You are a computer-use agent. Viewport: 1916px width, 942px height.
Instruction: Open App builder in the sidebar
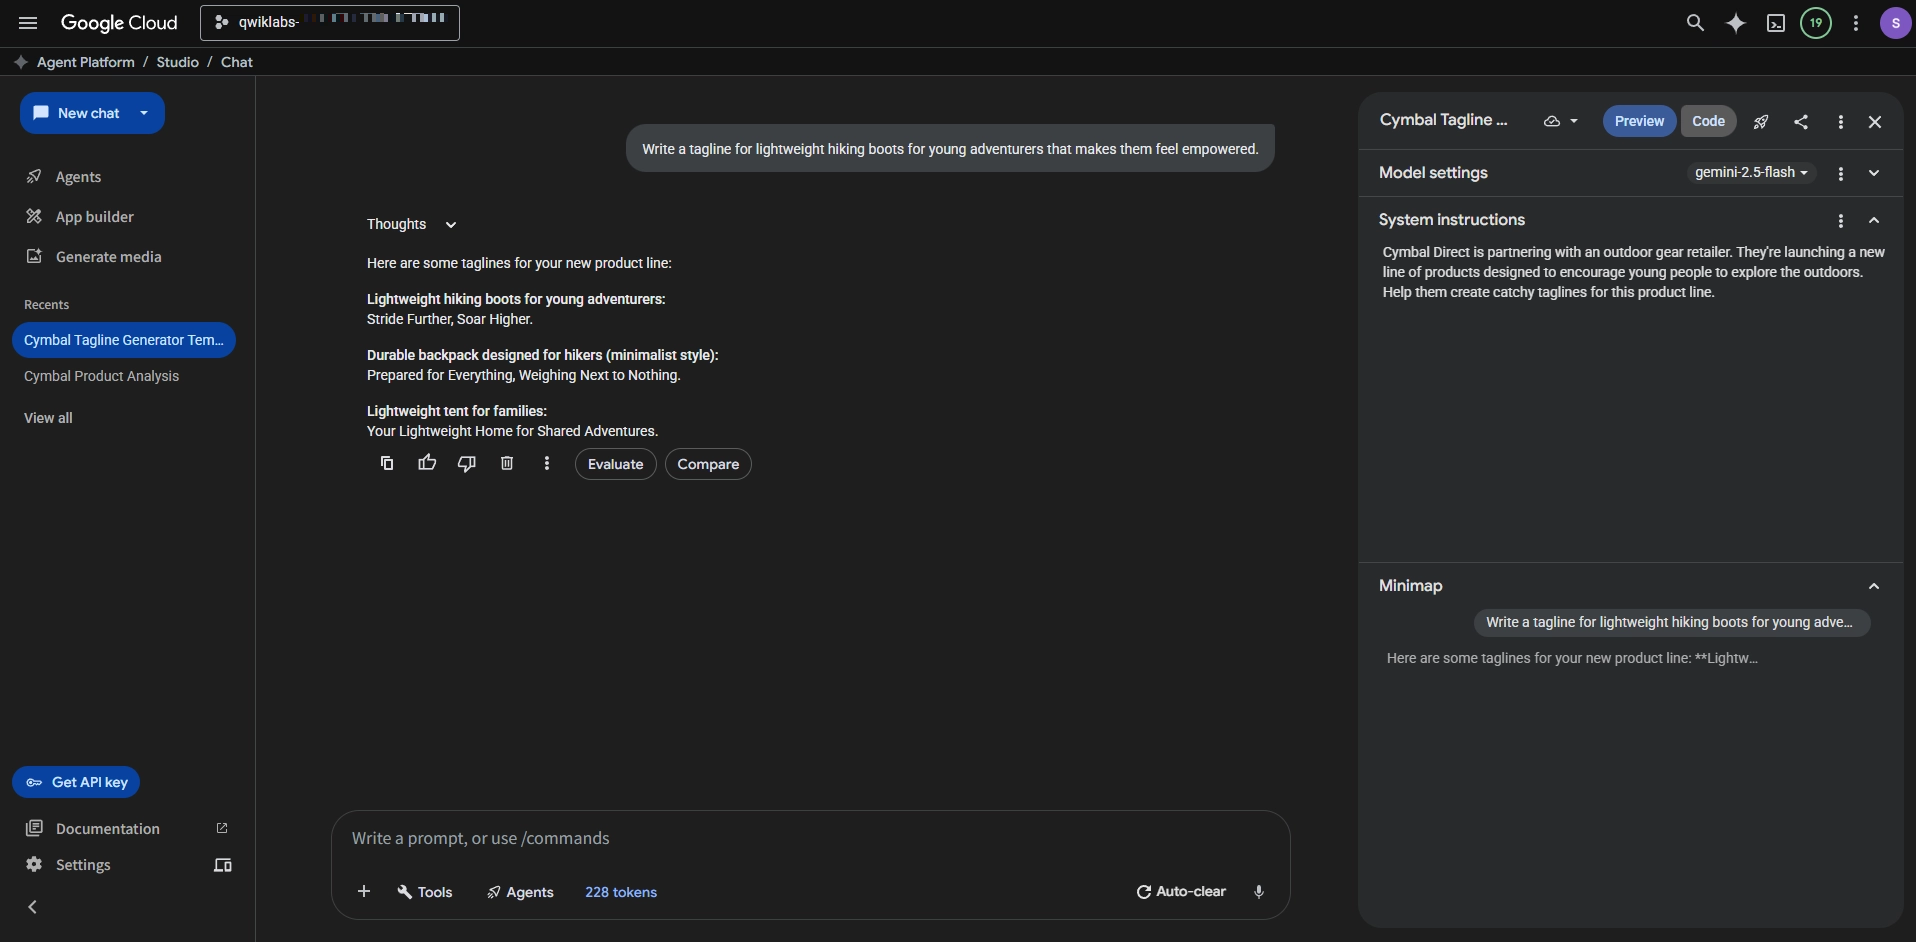(x=94, y=217)
